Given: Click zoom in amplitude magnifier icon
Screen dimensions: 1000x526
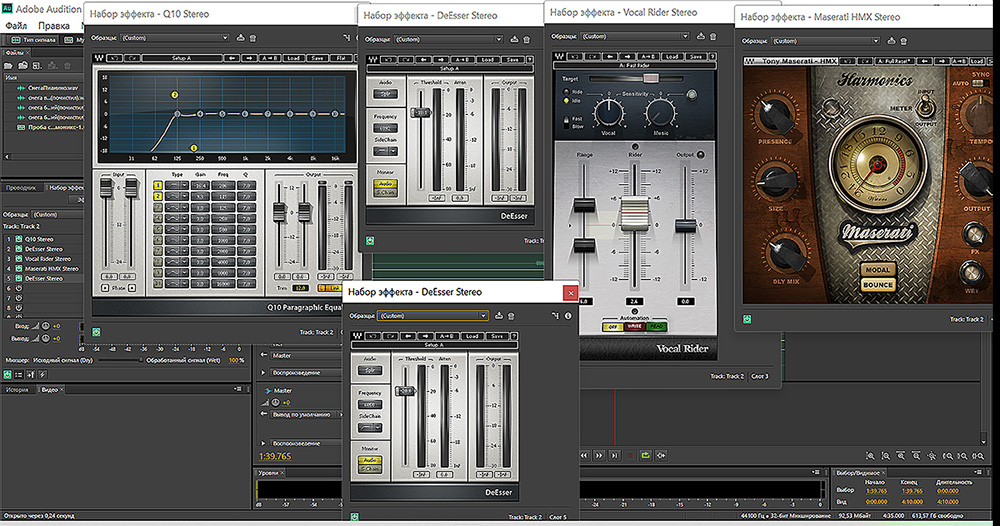Looking at the screenshot, I should [870, 456].
